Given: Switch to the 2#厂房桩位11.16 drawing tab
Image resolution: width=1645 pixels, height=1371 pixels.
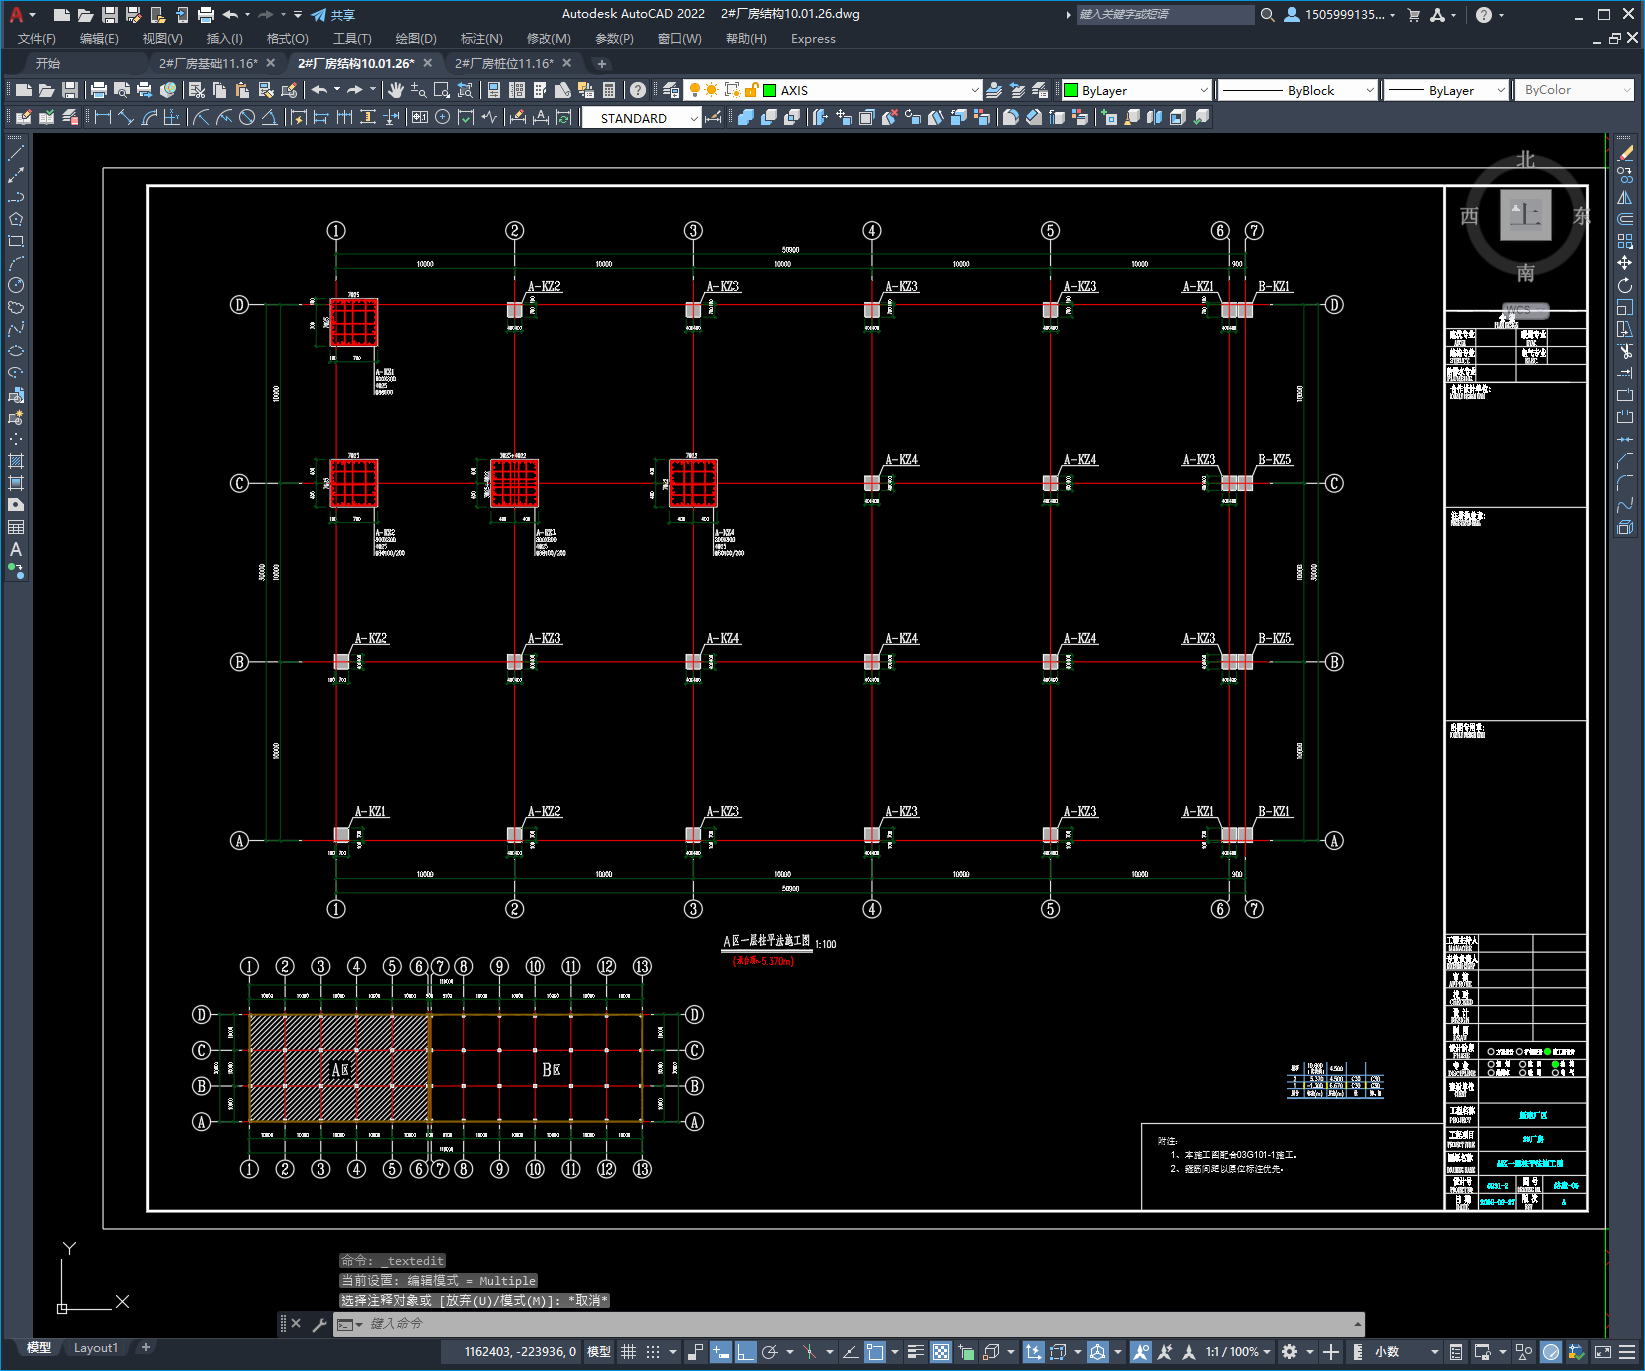Looking at the screenshot, I should [504, 63].
